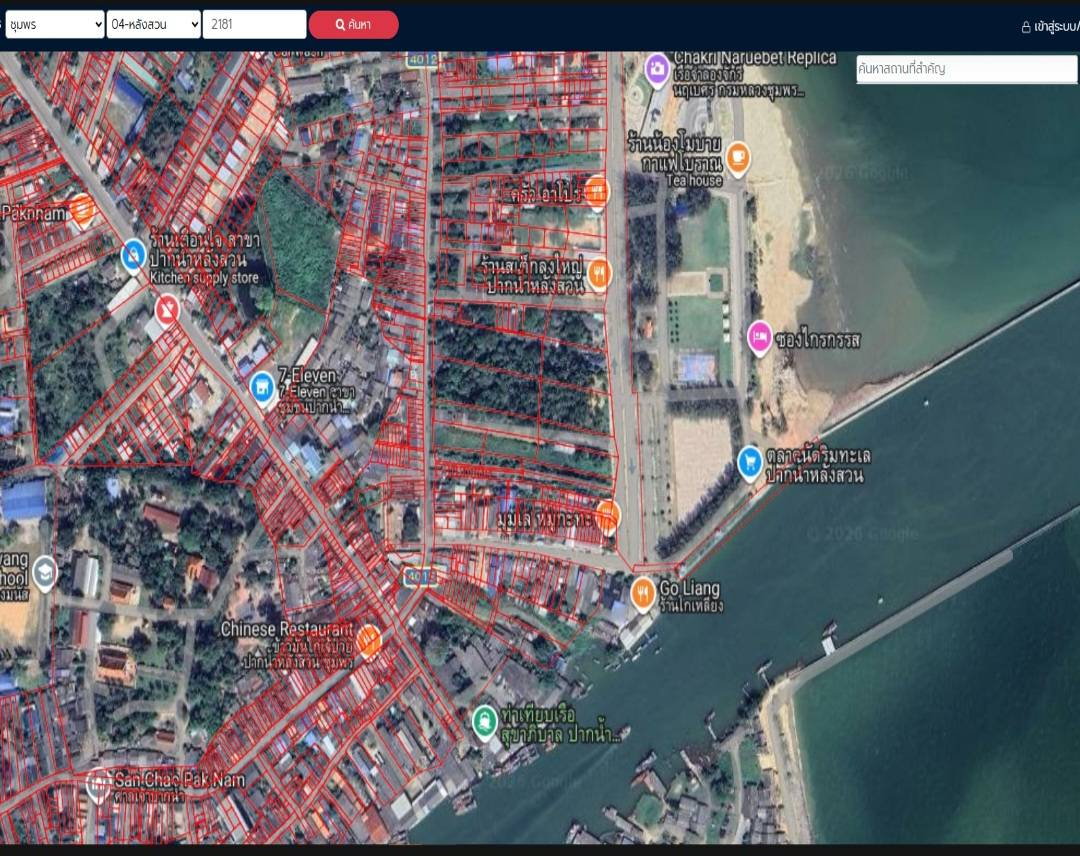Screen dimensions: 1080x856
Task: Select the "ตลาดนัดริมทะเล" market label
Action: pos(818,455)
